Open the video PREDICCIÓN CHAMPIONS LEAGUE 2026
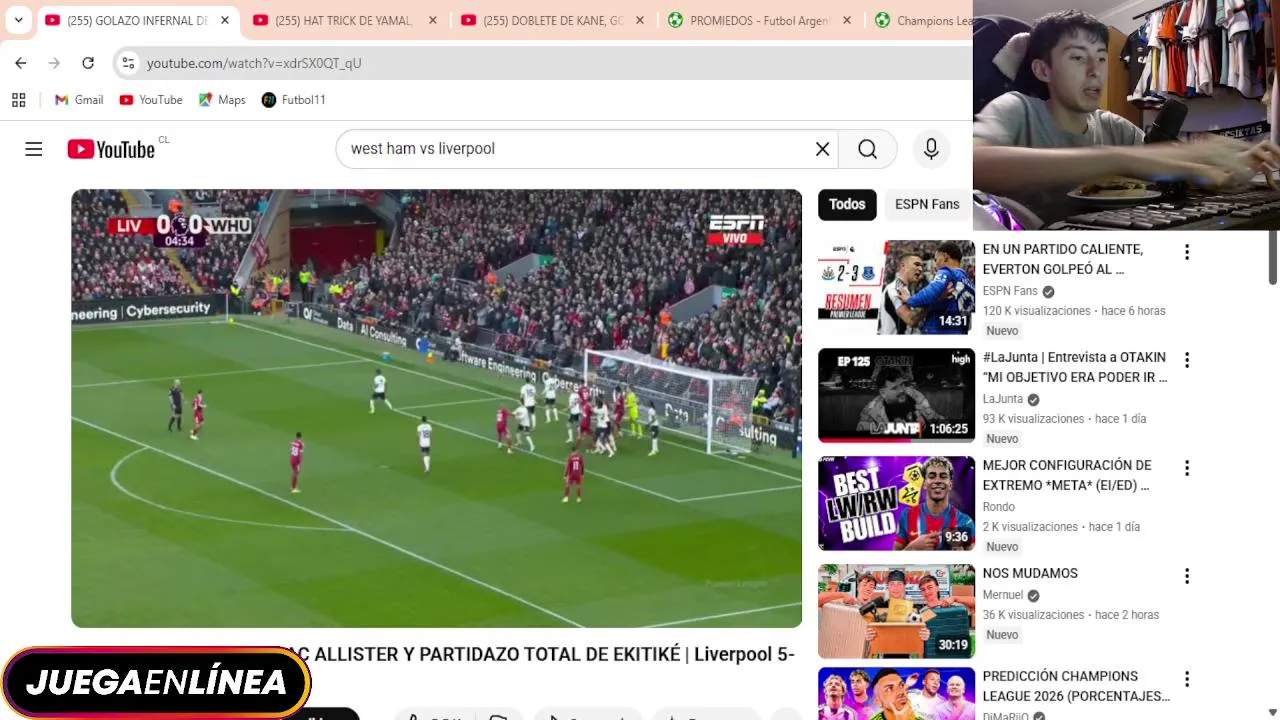1280x720 pixels. point(1076,686)
